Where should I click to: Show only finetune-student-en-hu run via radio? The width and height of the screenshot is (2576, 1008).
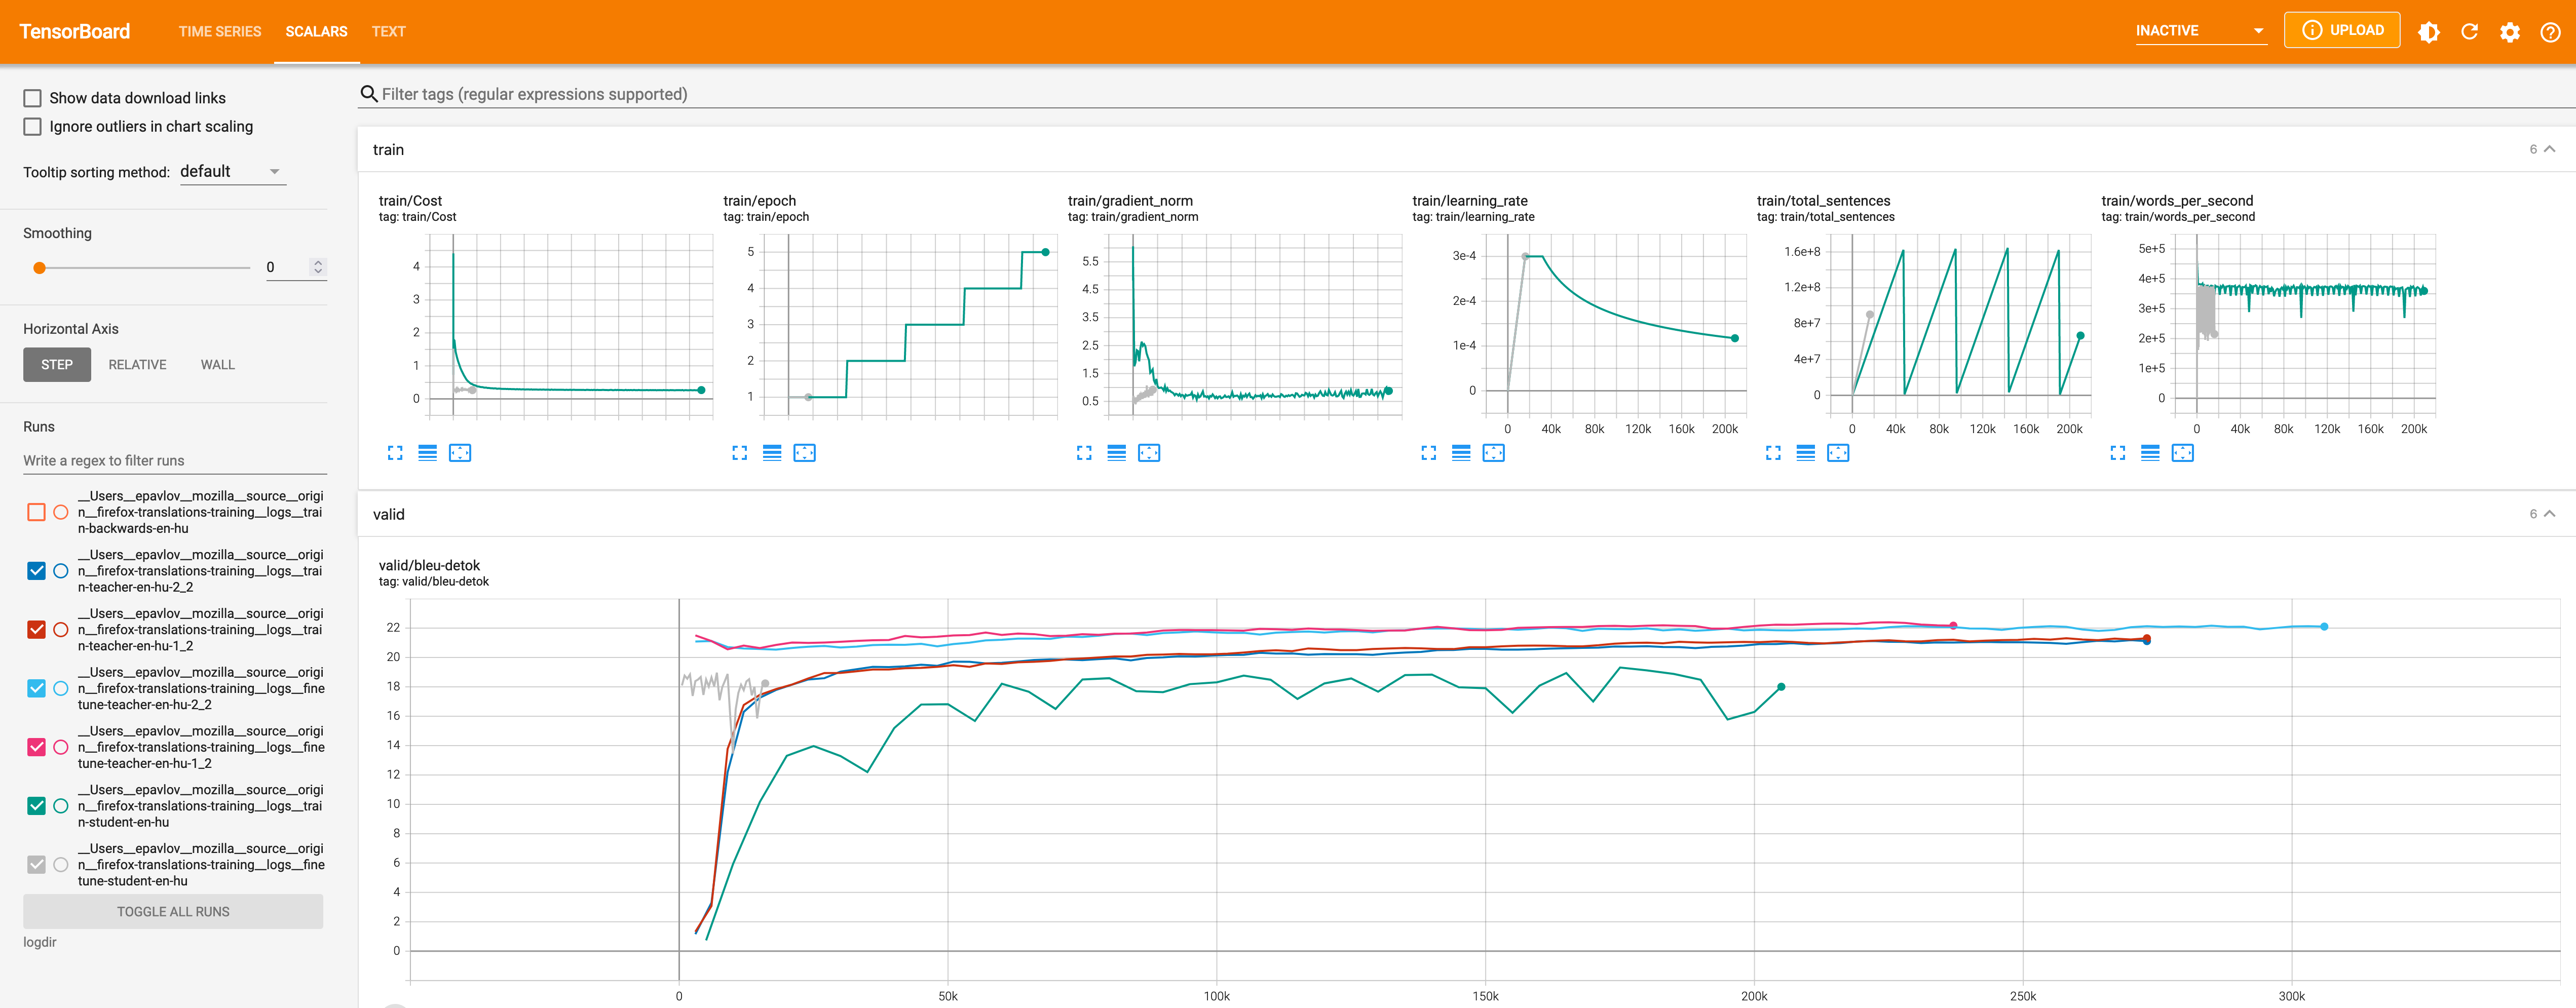(61, 865)
